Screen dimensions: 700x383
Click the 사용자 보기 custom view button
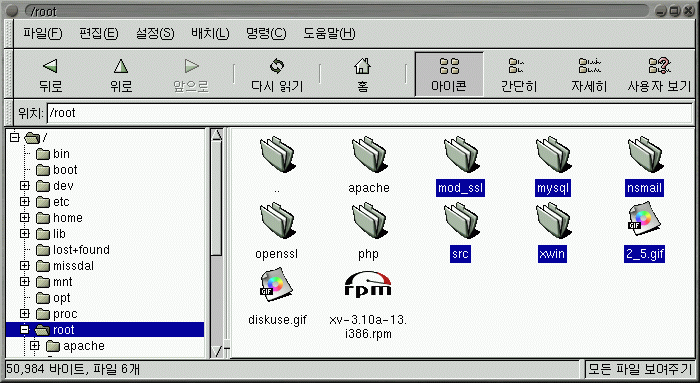point(659,75)
